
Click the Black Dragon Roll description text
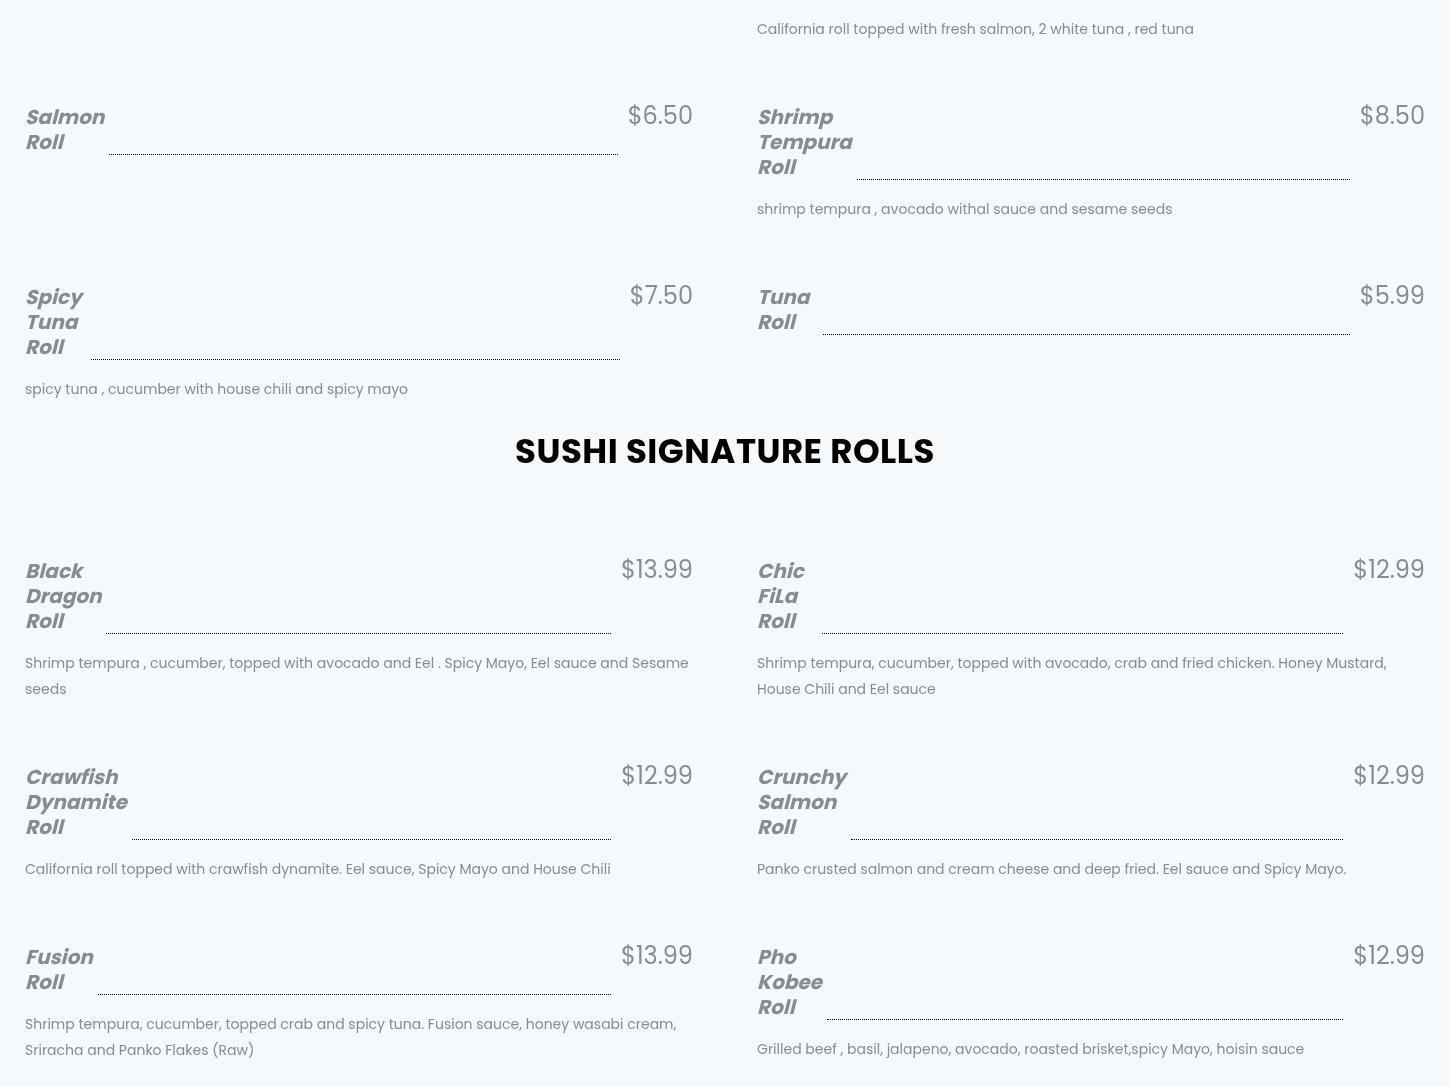tap(356, 675)
